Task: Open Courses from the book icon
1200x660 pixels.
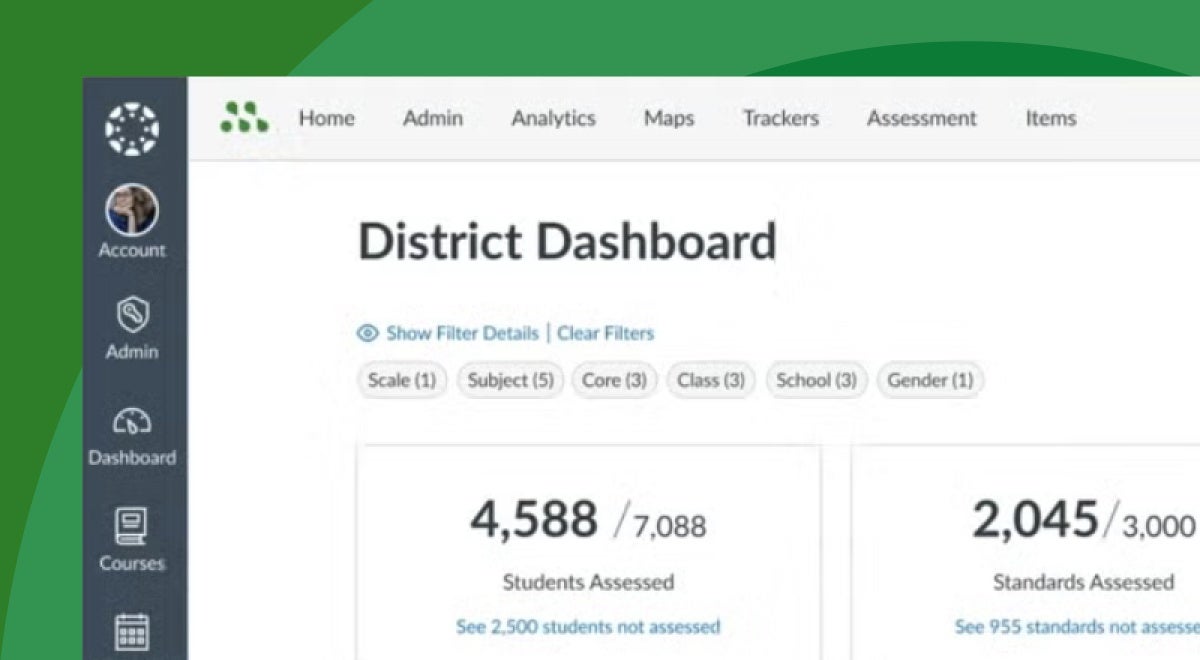Action: 132,525
